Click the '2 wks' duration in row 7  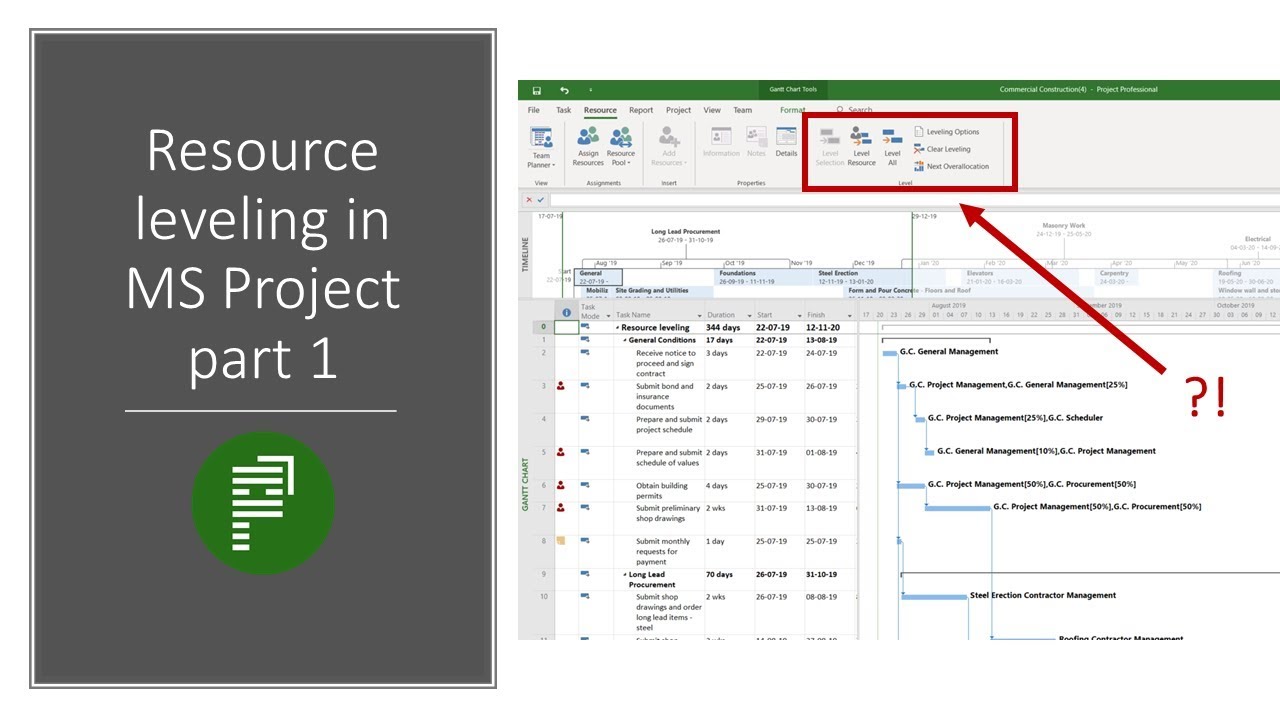click(x=717, y=508)
